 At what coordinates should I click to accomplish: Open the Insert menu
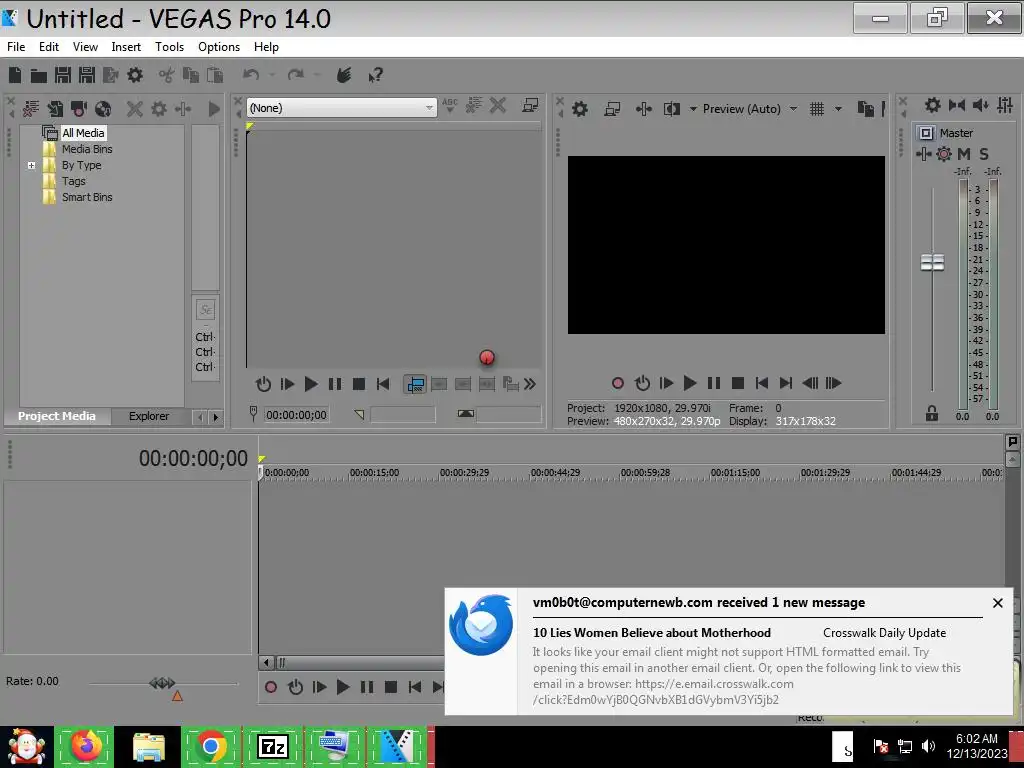(126, 47)
